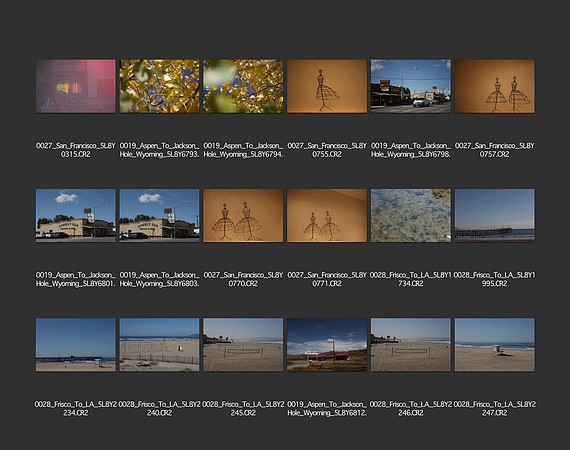Click filename 0027_San_Francisco_SL8Y0771.CR2
The image size is (570, 450).
tap(327, 279)
